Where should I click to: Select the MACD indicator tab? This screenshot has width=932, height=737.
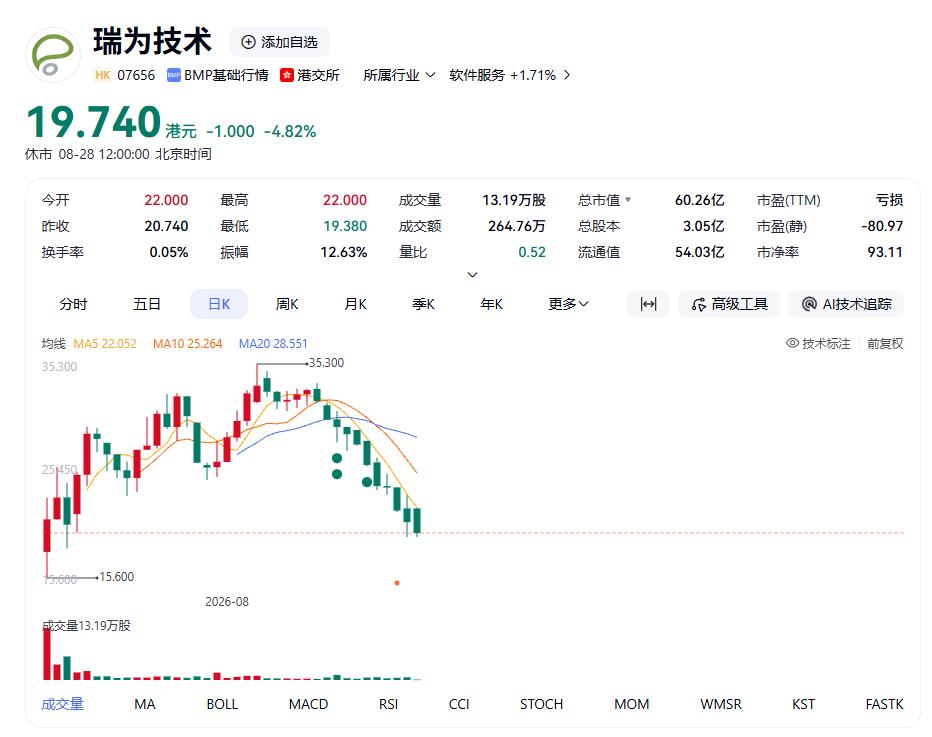tap(308, 704)
